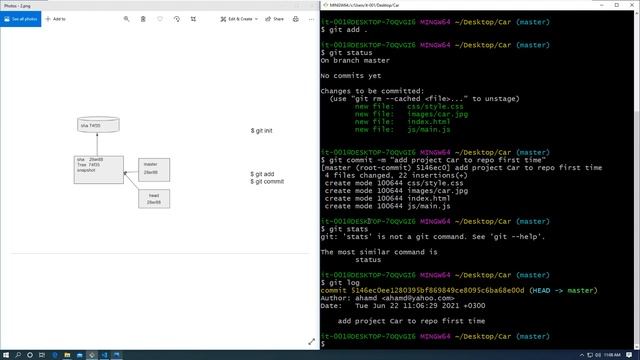640x360 pixels.
Task: Click the last empty $ prompt in terminal
Action: [x=323, y=344]
